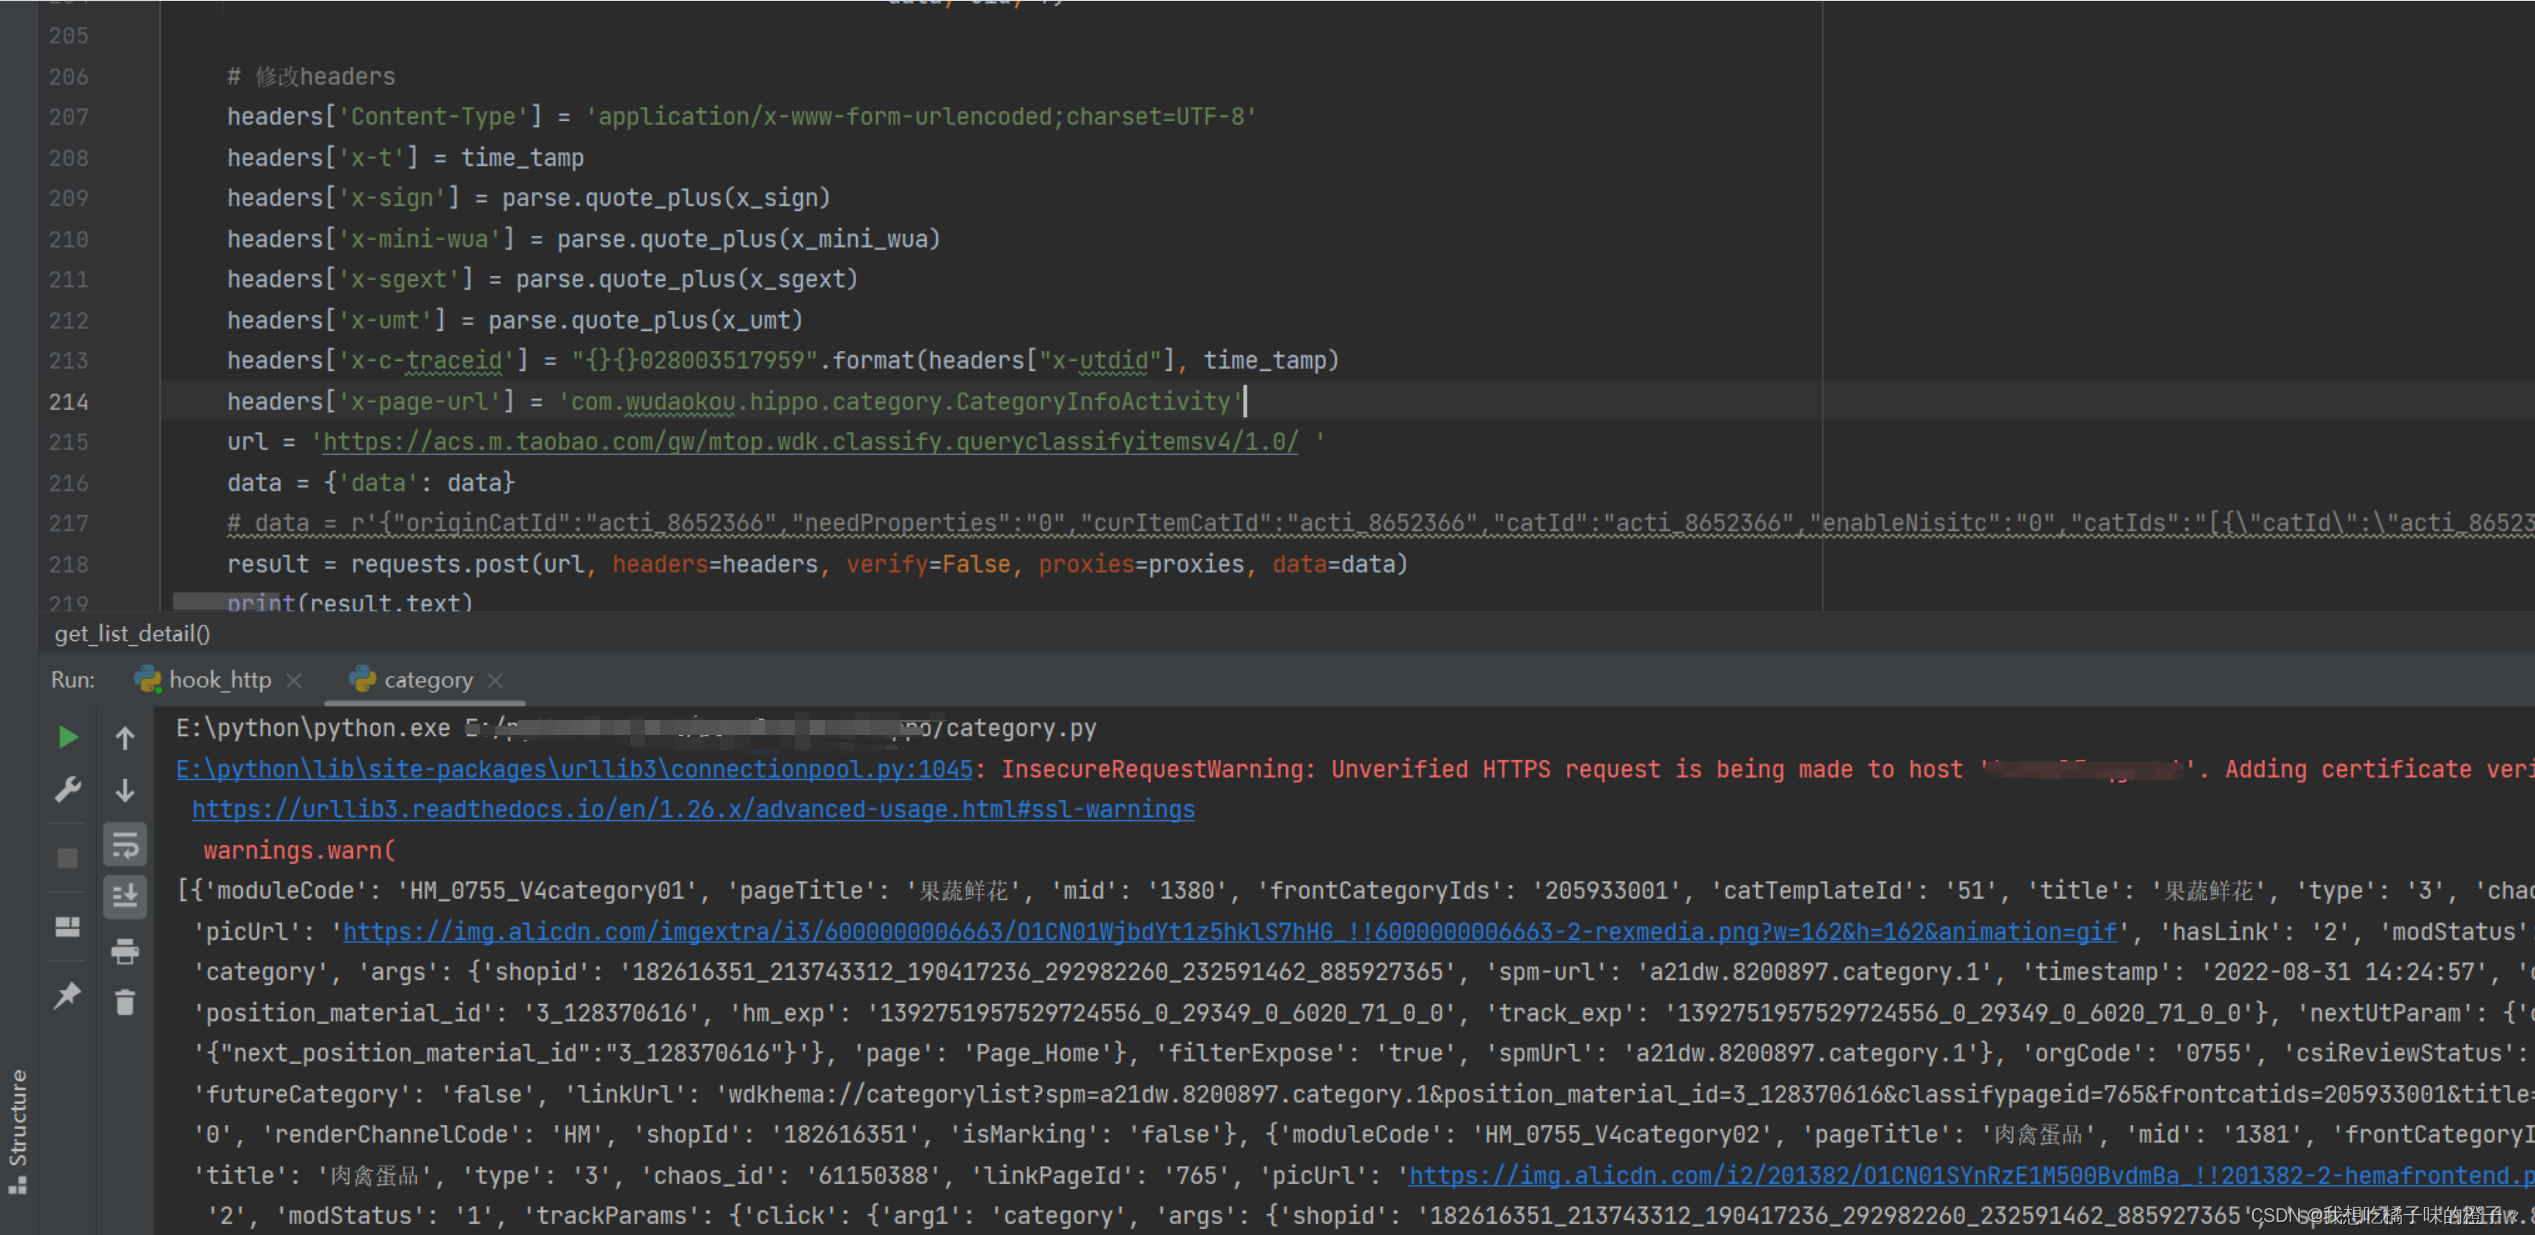
Task: Close the hook_http run tab
Action: [x=294, y=680]
